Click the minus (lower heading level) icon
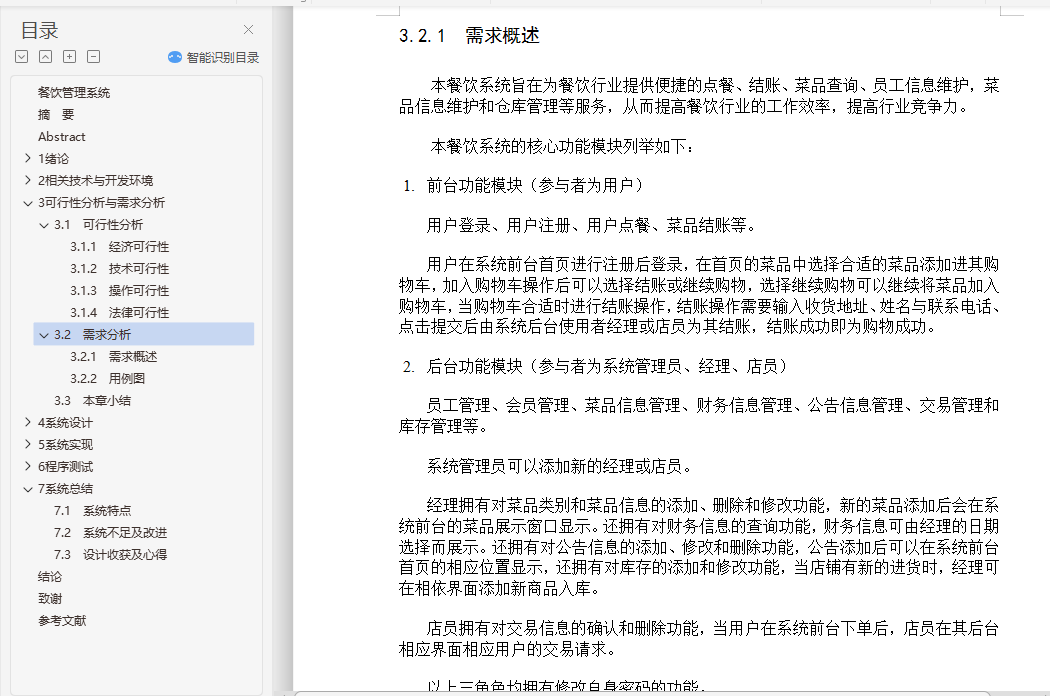The height and width of the screenshot is (696, 1050). pos(94,57)
